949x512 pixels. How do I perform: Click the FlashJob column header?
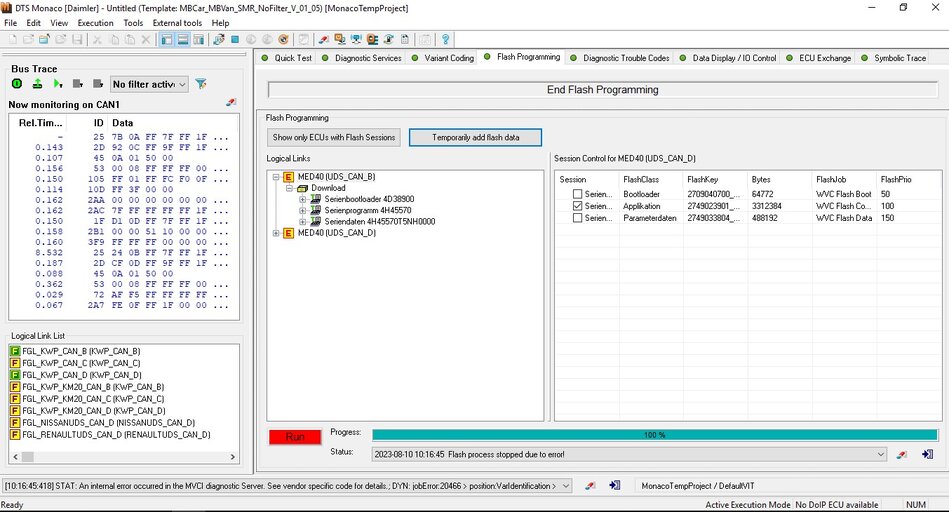(x=844, y=180)
